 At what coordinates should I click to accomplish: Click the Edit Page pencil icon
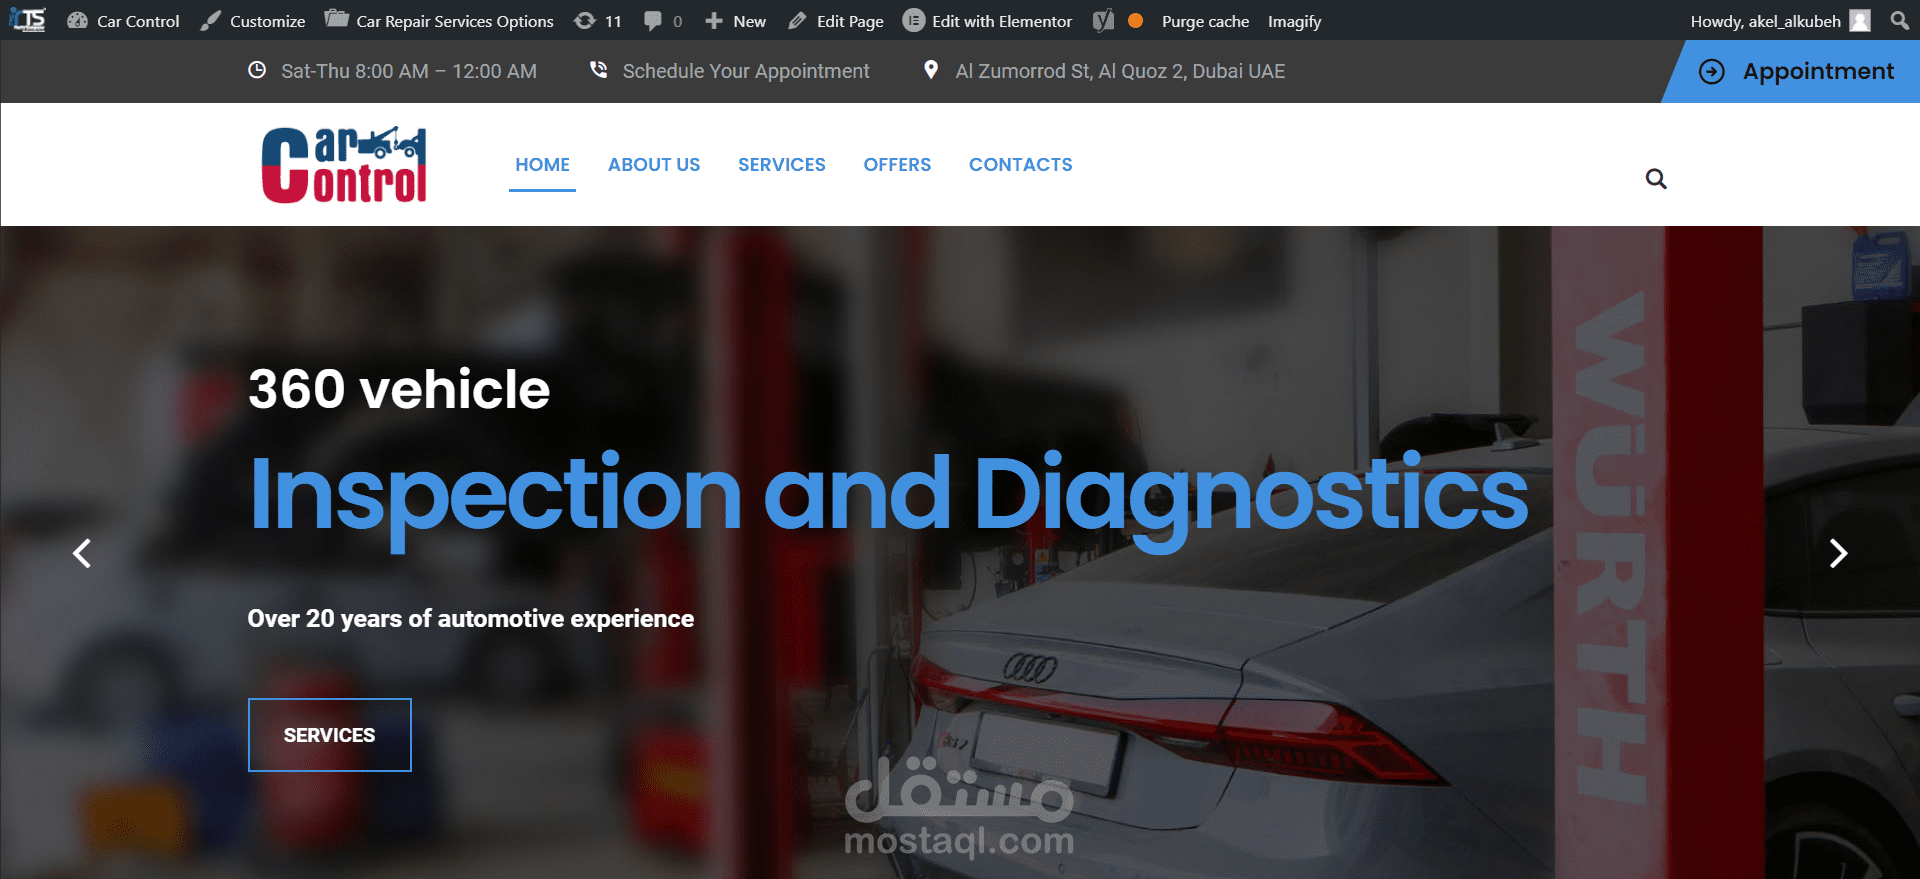pyautogui.click(x=797, y=21)
